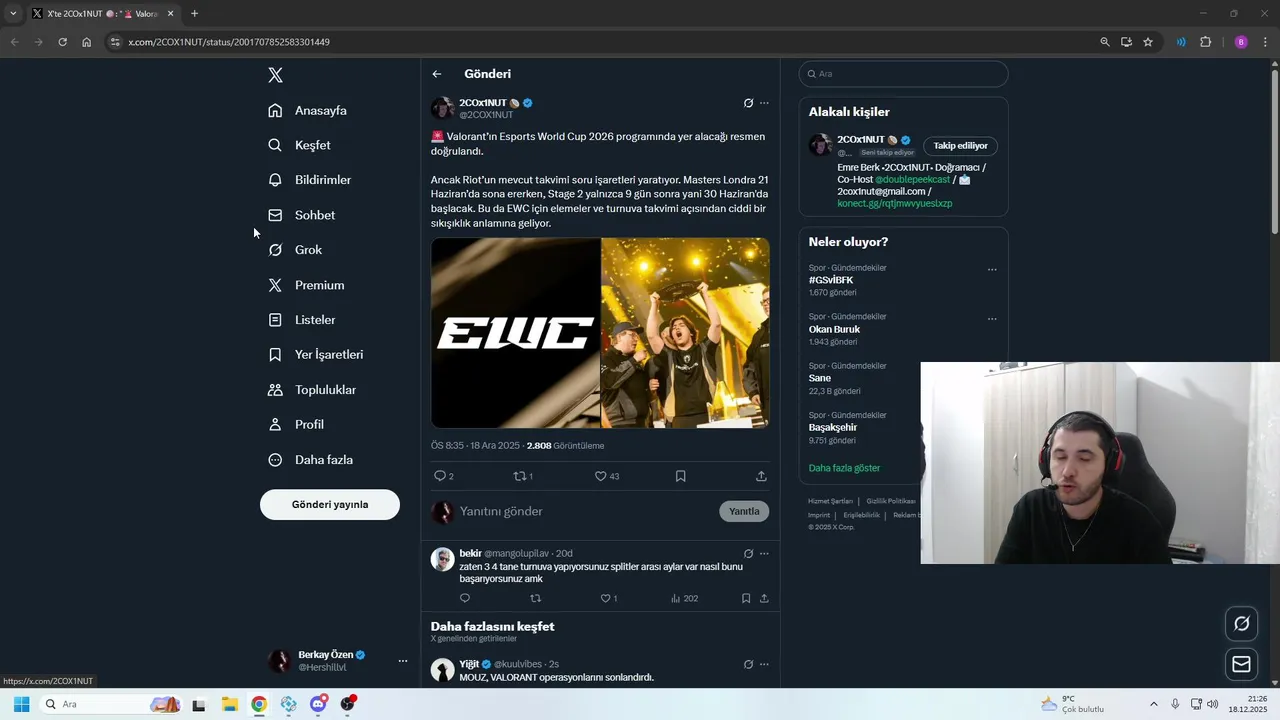Image resolution: width=1280 pixels, height=720 pixels.
Task: Open #GSvİBFK trending topic
Action: (x=831, y=280)
